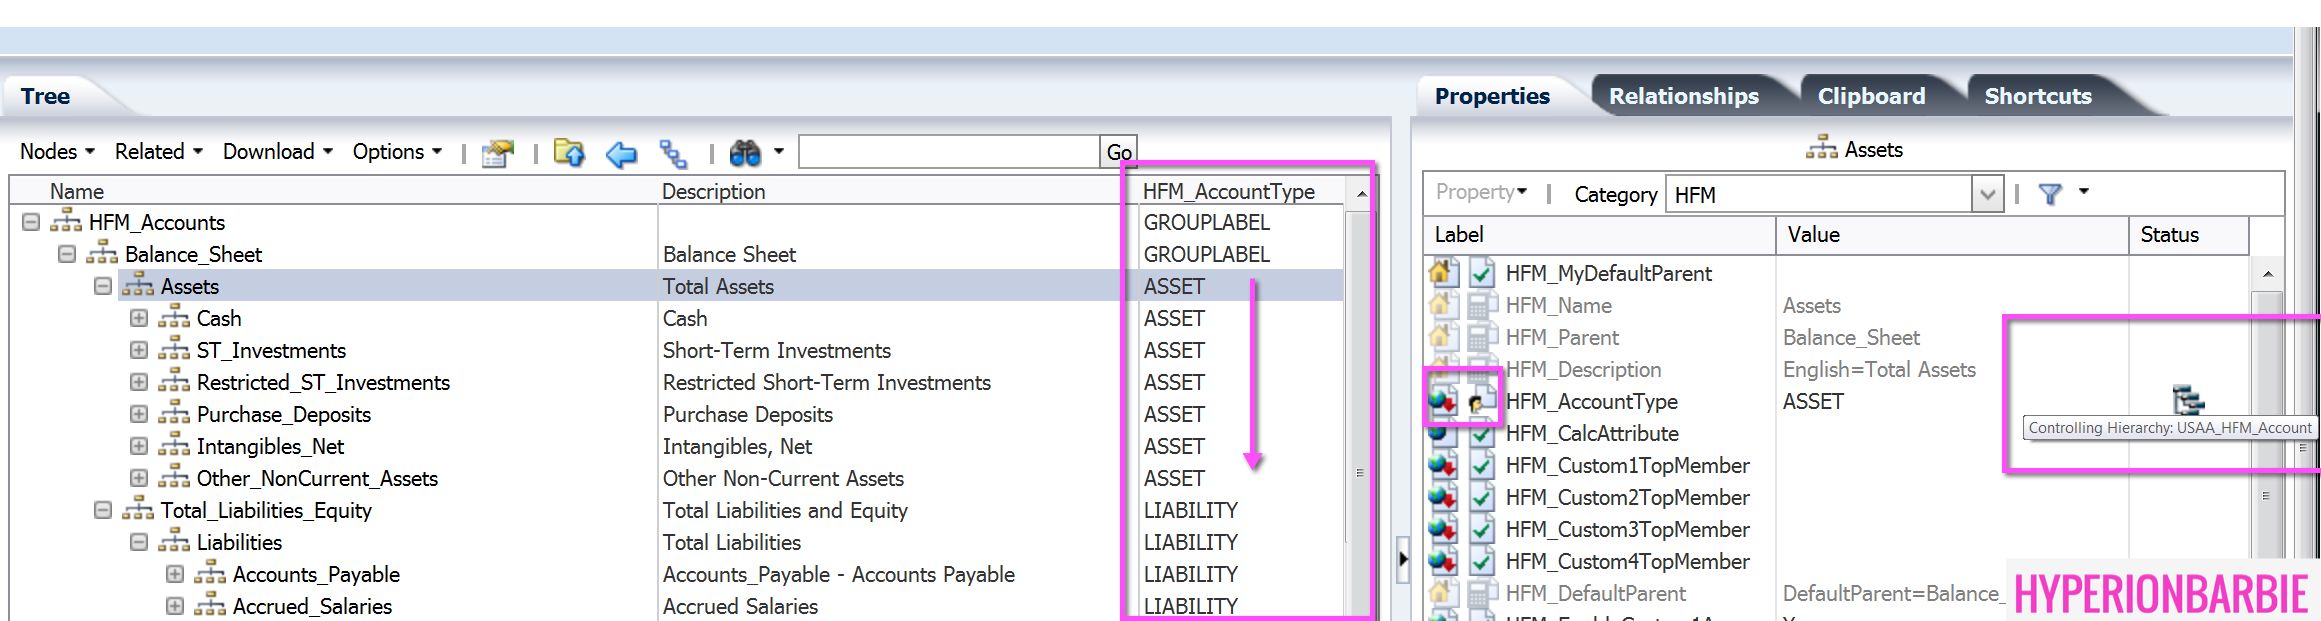Click the Go button
The width and height of the screenshot is (2321, 621).
1118,152
